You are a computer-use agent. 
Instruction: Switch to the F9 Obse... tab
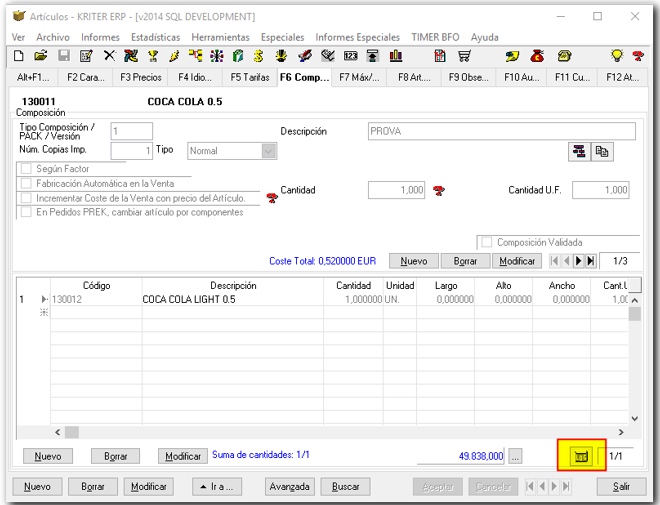click(x=468, y=77)
